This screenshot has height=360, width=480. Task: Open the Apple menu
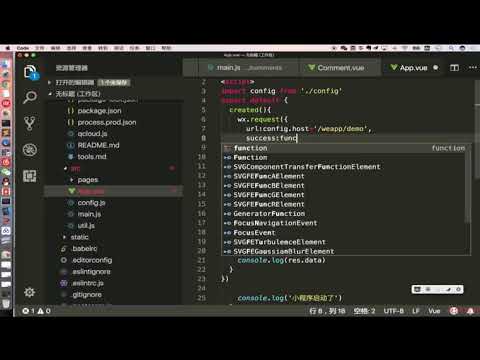(8, 48)
